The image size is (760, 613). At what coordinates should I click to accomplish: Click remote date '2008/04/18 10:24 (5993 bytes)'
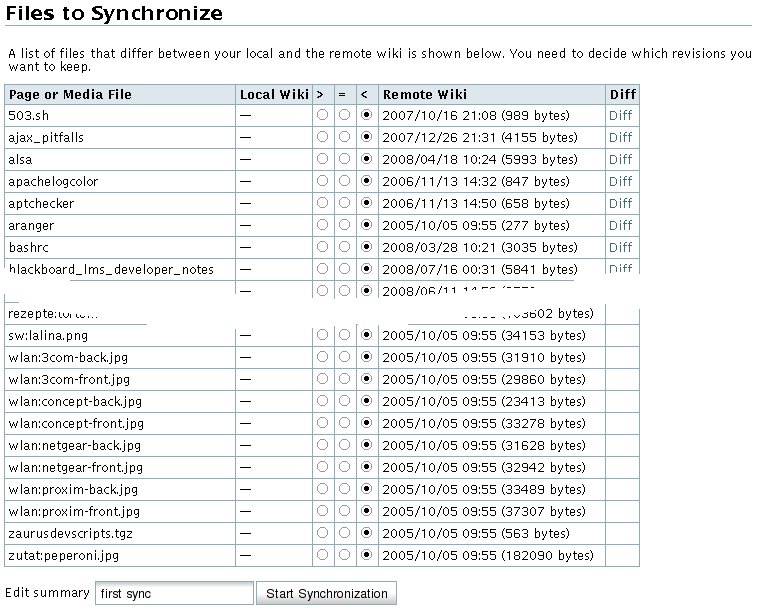tap(480, 159)
